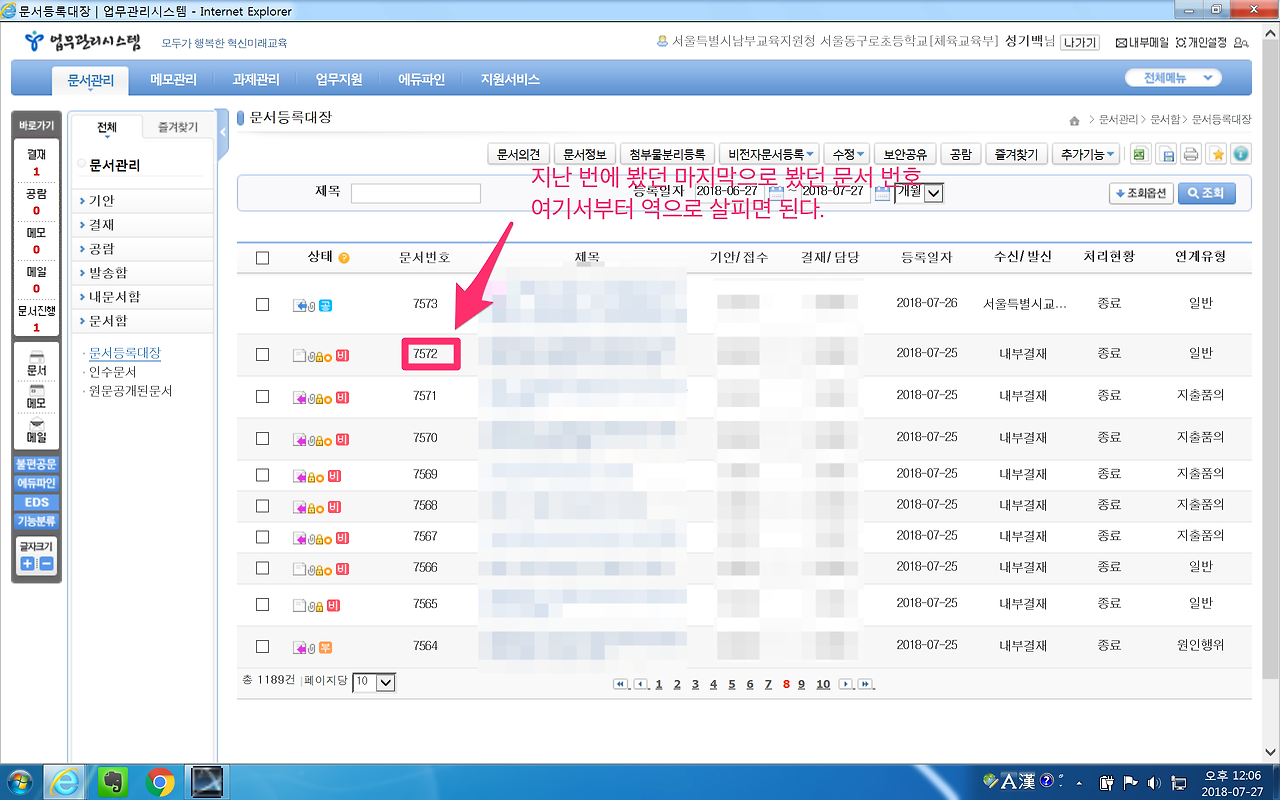This screenshot has width=1280, height=800.
Task: Click the 문서 shortcut icon in sidebar
Action: coord(37,364)
